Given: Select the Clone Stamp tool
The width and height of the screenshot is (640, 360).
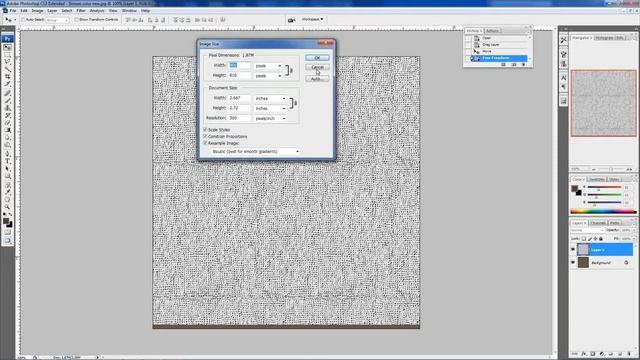Looking at the screenshot, I should [7, 108].
